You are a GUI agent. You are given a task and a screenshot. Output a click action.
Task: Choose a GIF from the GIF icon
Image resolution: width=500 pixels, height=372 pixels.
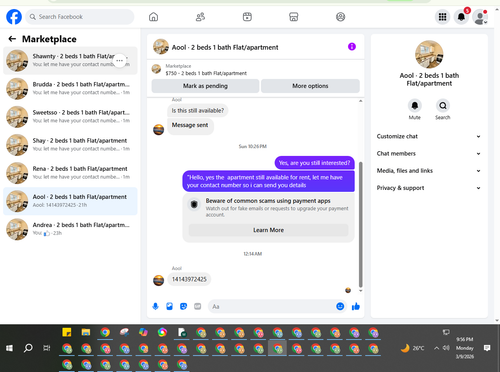coord(197,306)
